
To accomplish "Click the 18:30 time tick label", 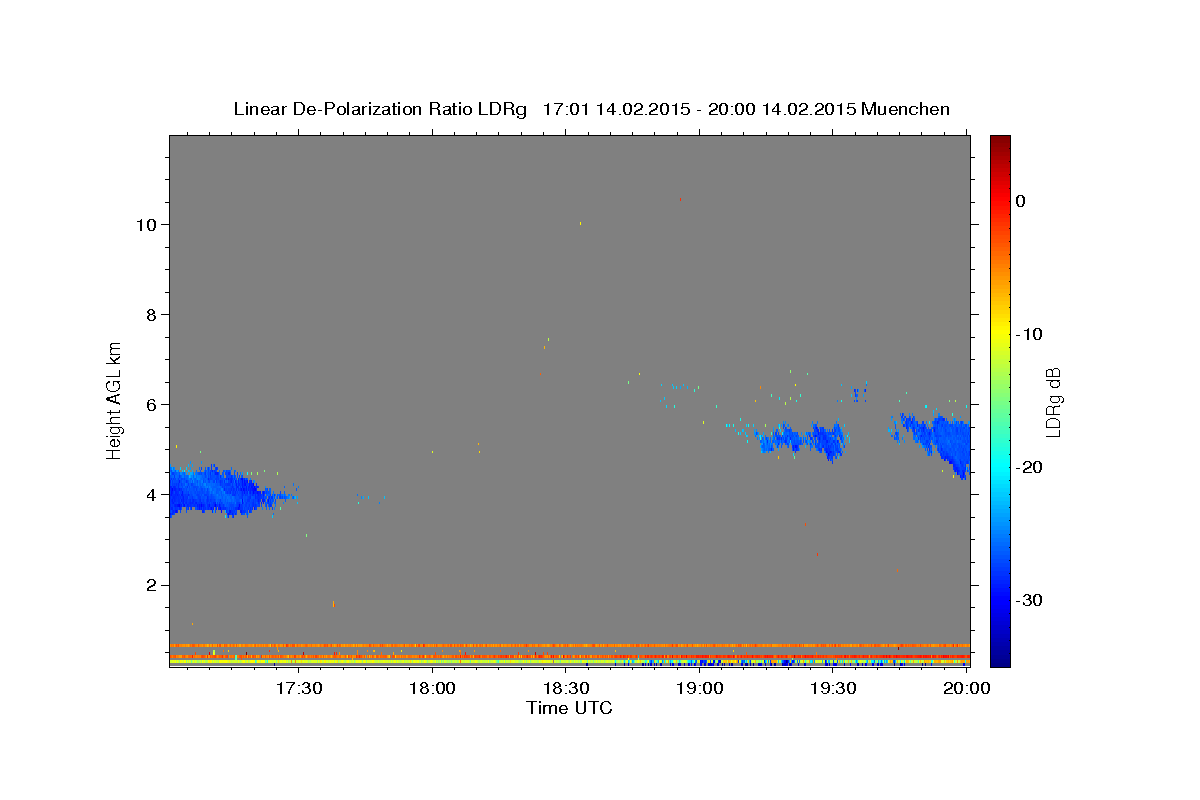I will pos(566,688).
